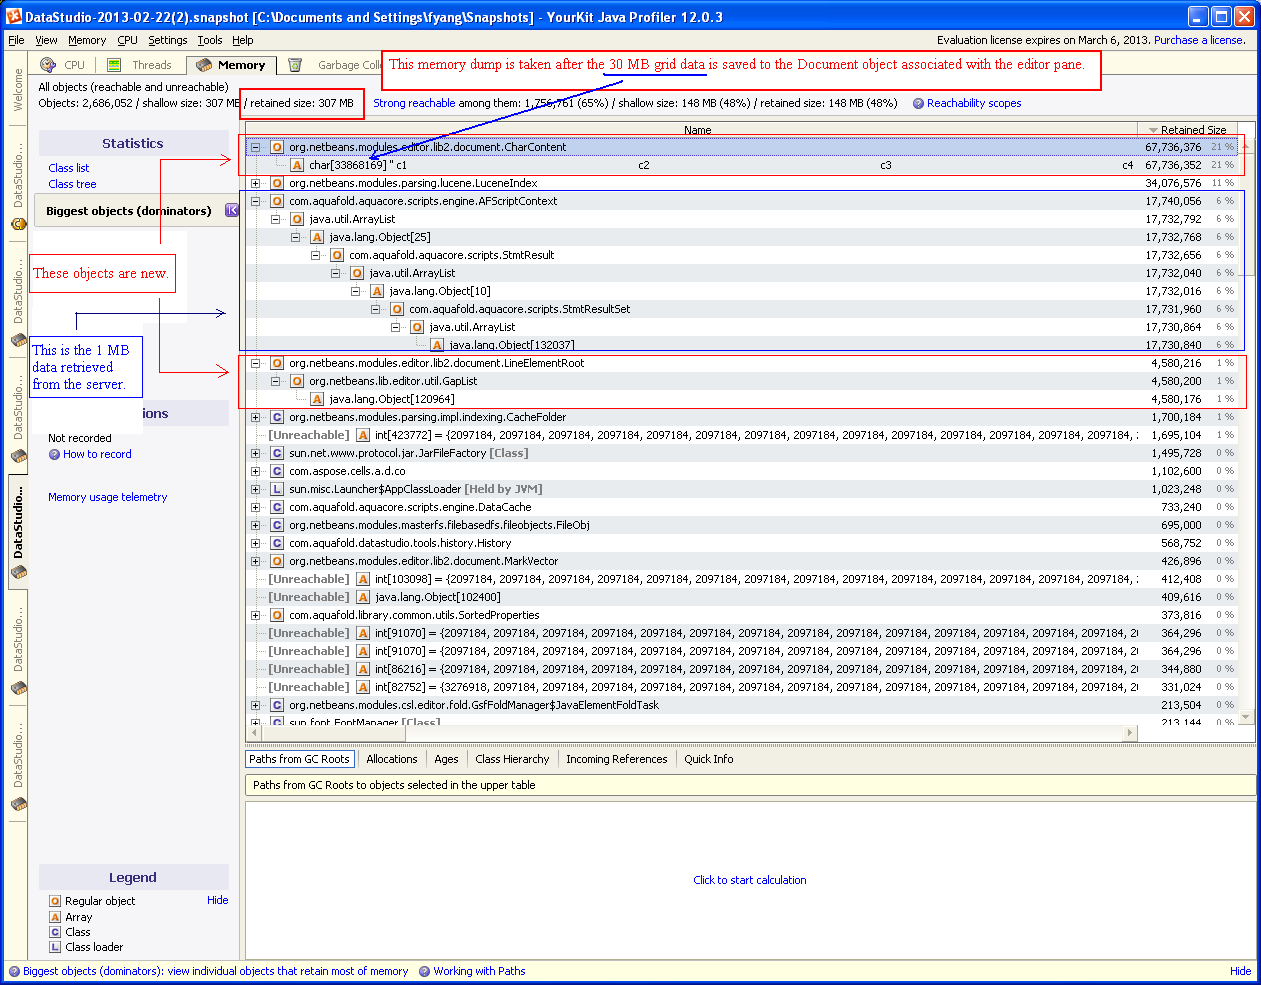
Task: Click the array icon of java.lang.Object[102400]
Action: click(x=363, y=597)
